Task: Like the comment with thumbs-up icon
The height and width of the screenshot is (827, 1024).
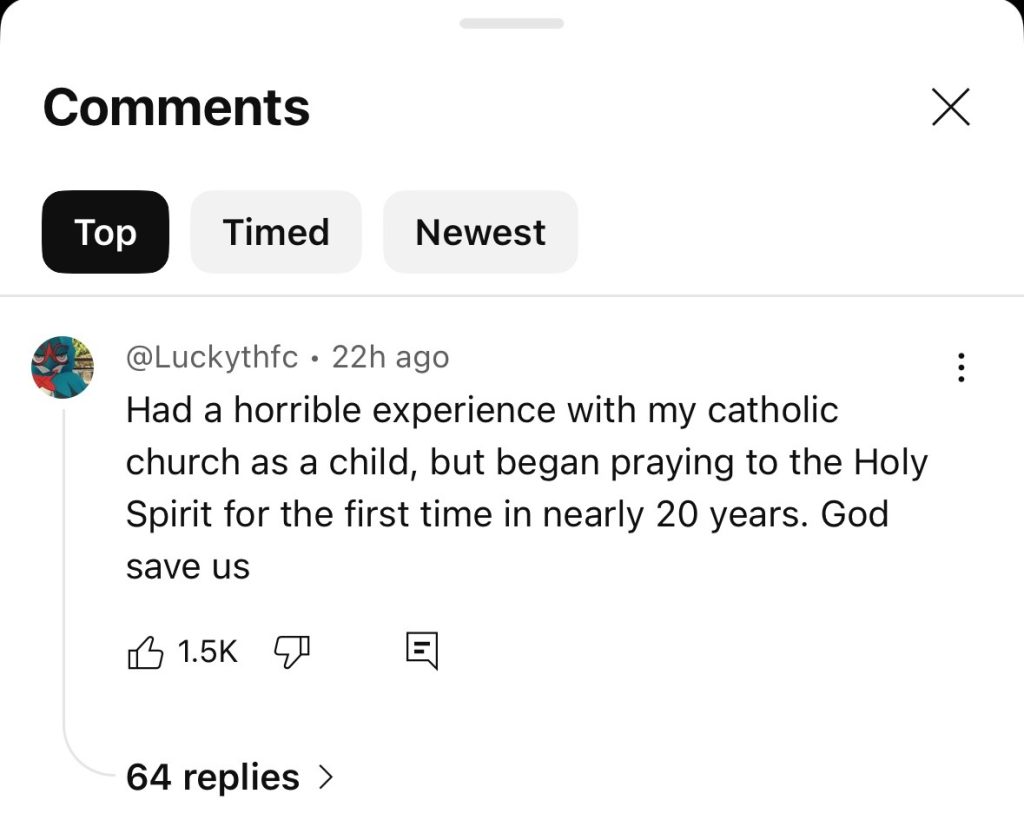Action: pyautogui.click(x=146, y=652)
